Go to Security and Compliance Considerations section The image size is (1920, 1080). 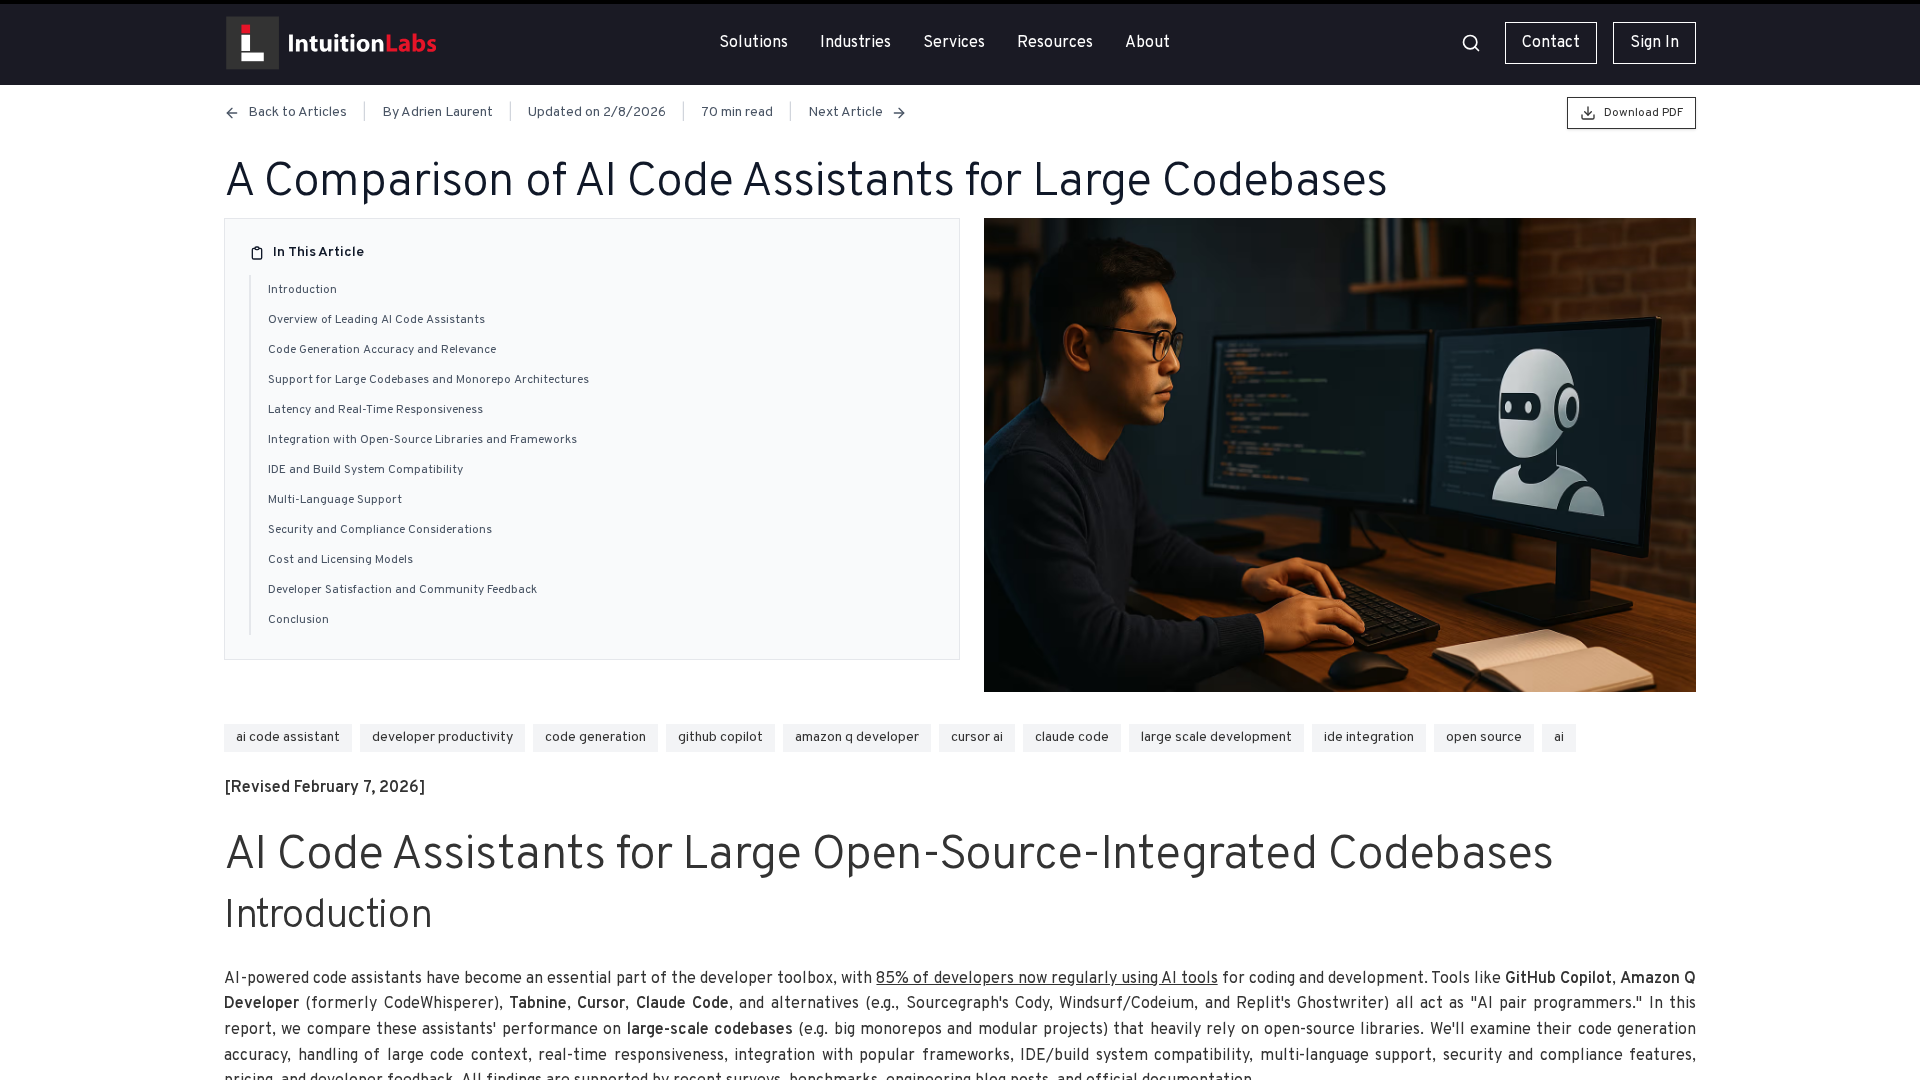pos(379,530)
